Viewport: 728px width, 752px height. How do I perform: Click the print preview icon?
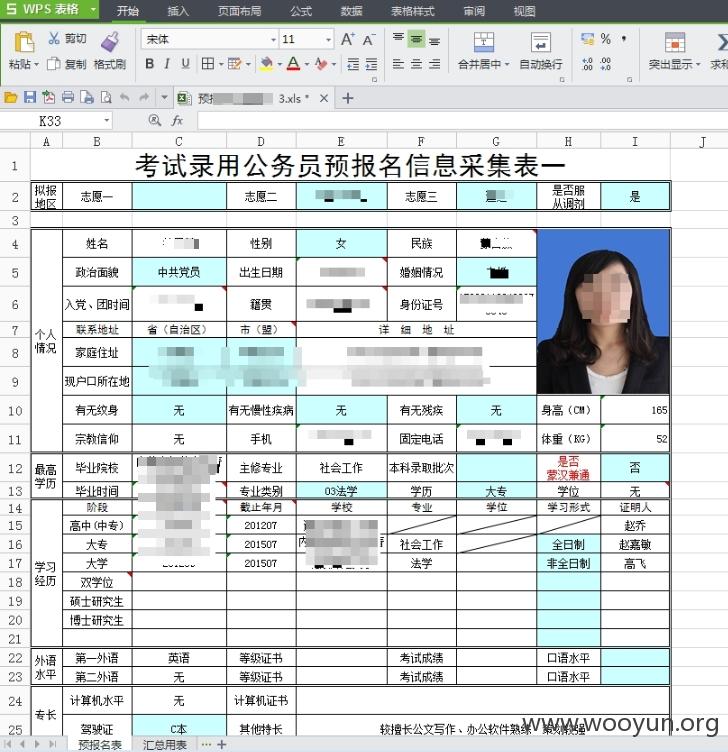(106, 98)
